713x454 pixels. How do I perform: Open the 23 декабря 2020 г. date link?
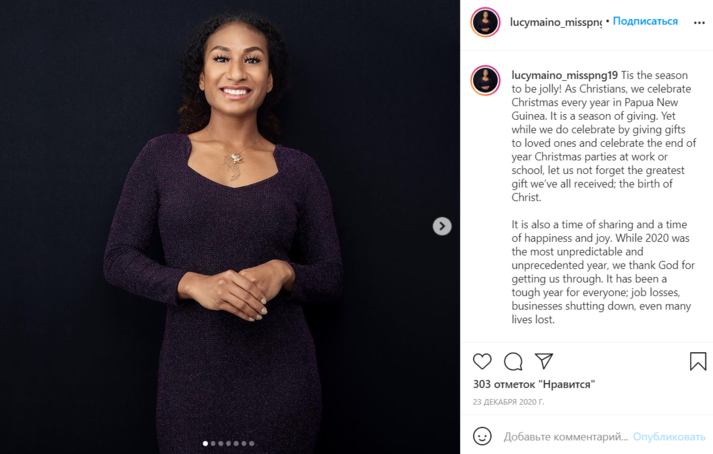509,402
